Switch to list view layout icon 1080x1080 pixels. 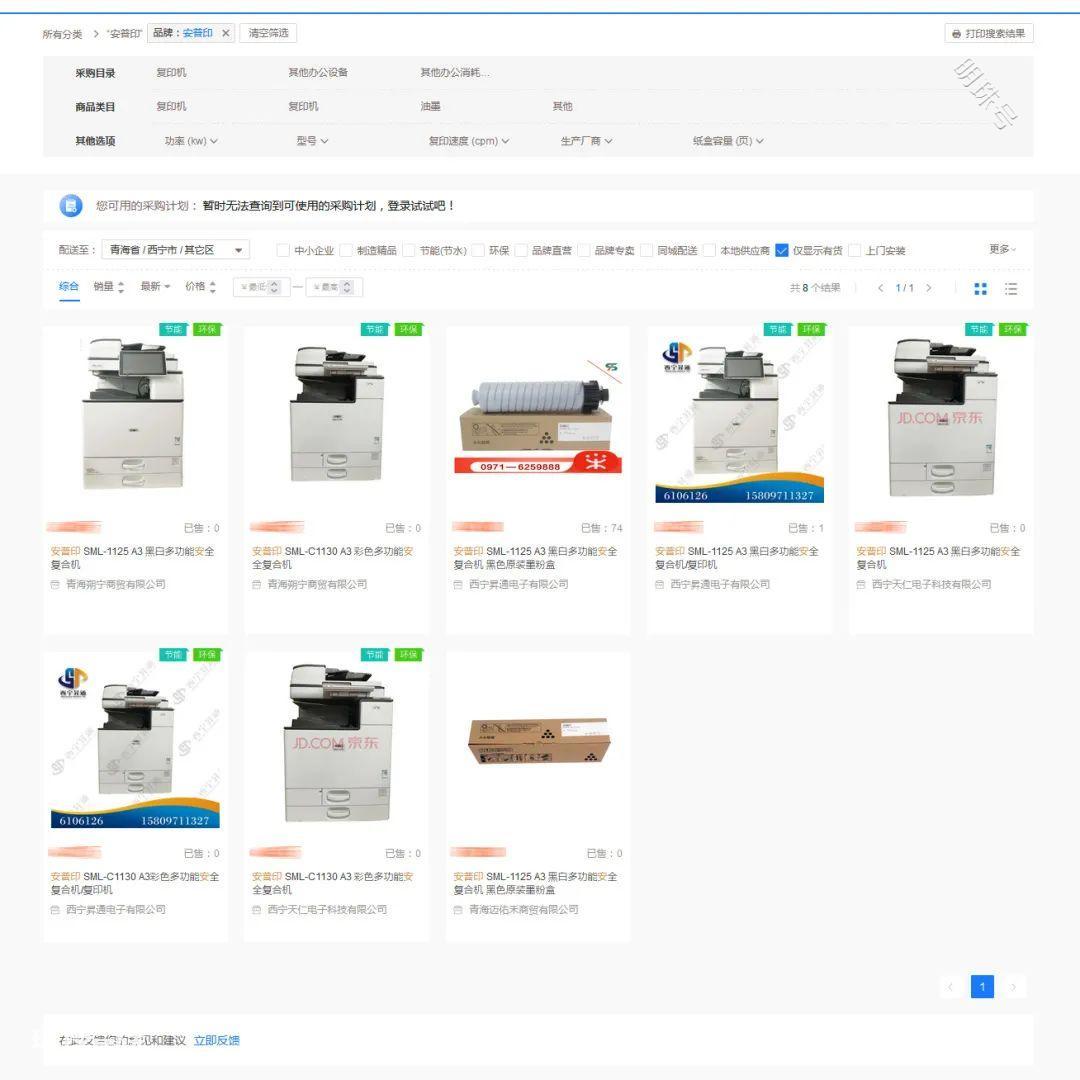pyautogui.click(x=1010, y=289)
